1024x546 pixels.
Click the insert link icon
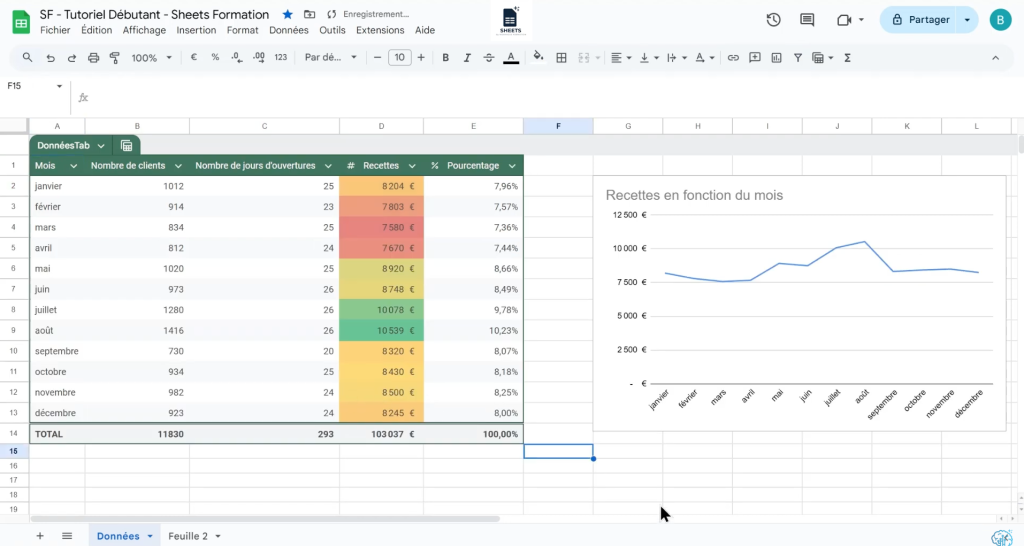click(x=733, y=57)
